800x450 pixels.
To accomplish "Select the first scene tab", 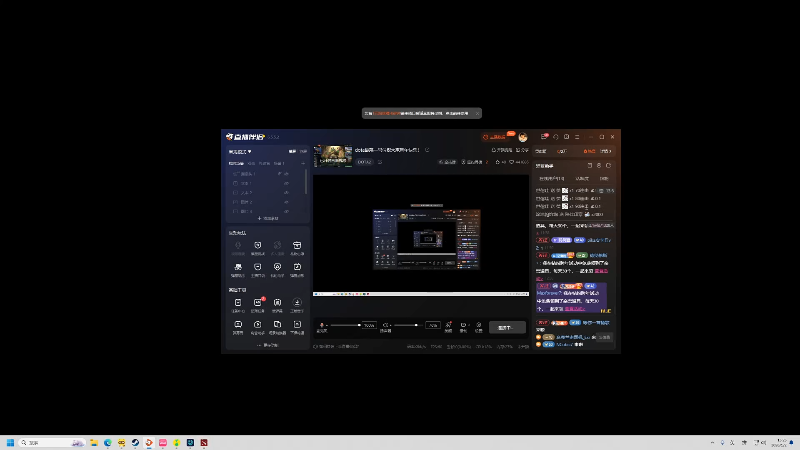I will (x=236, y=164).
